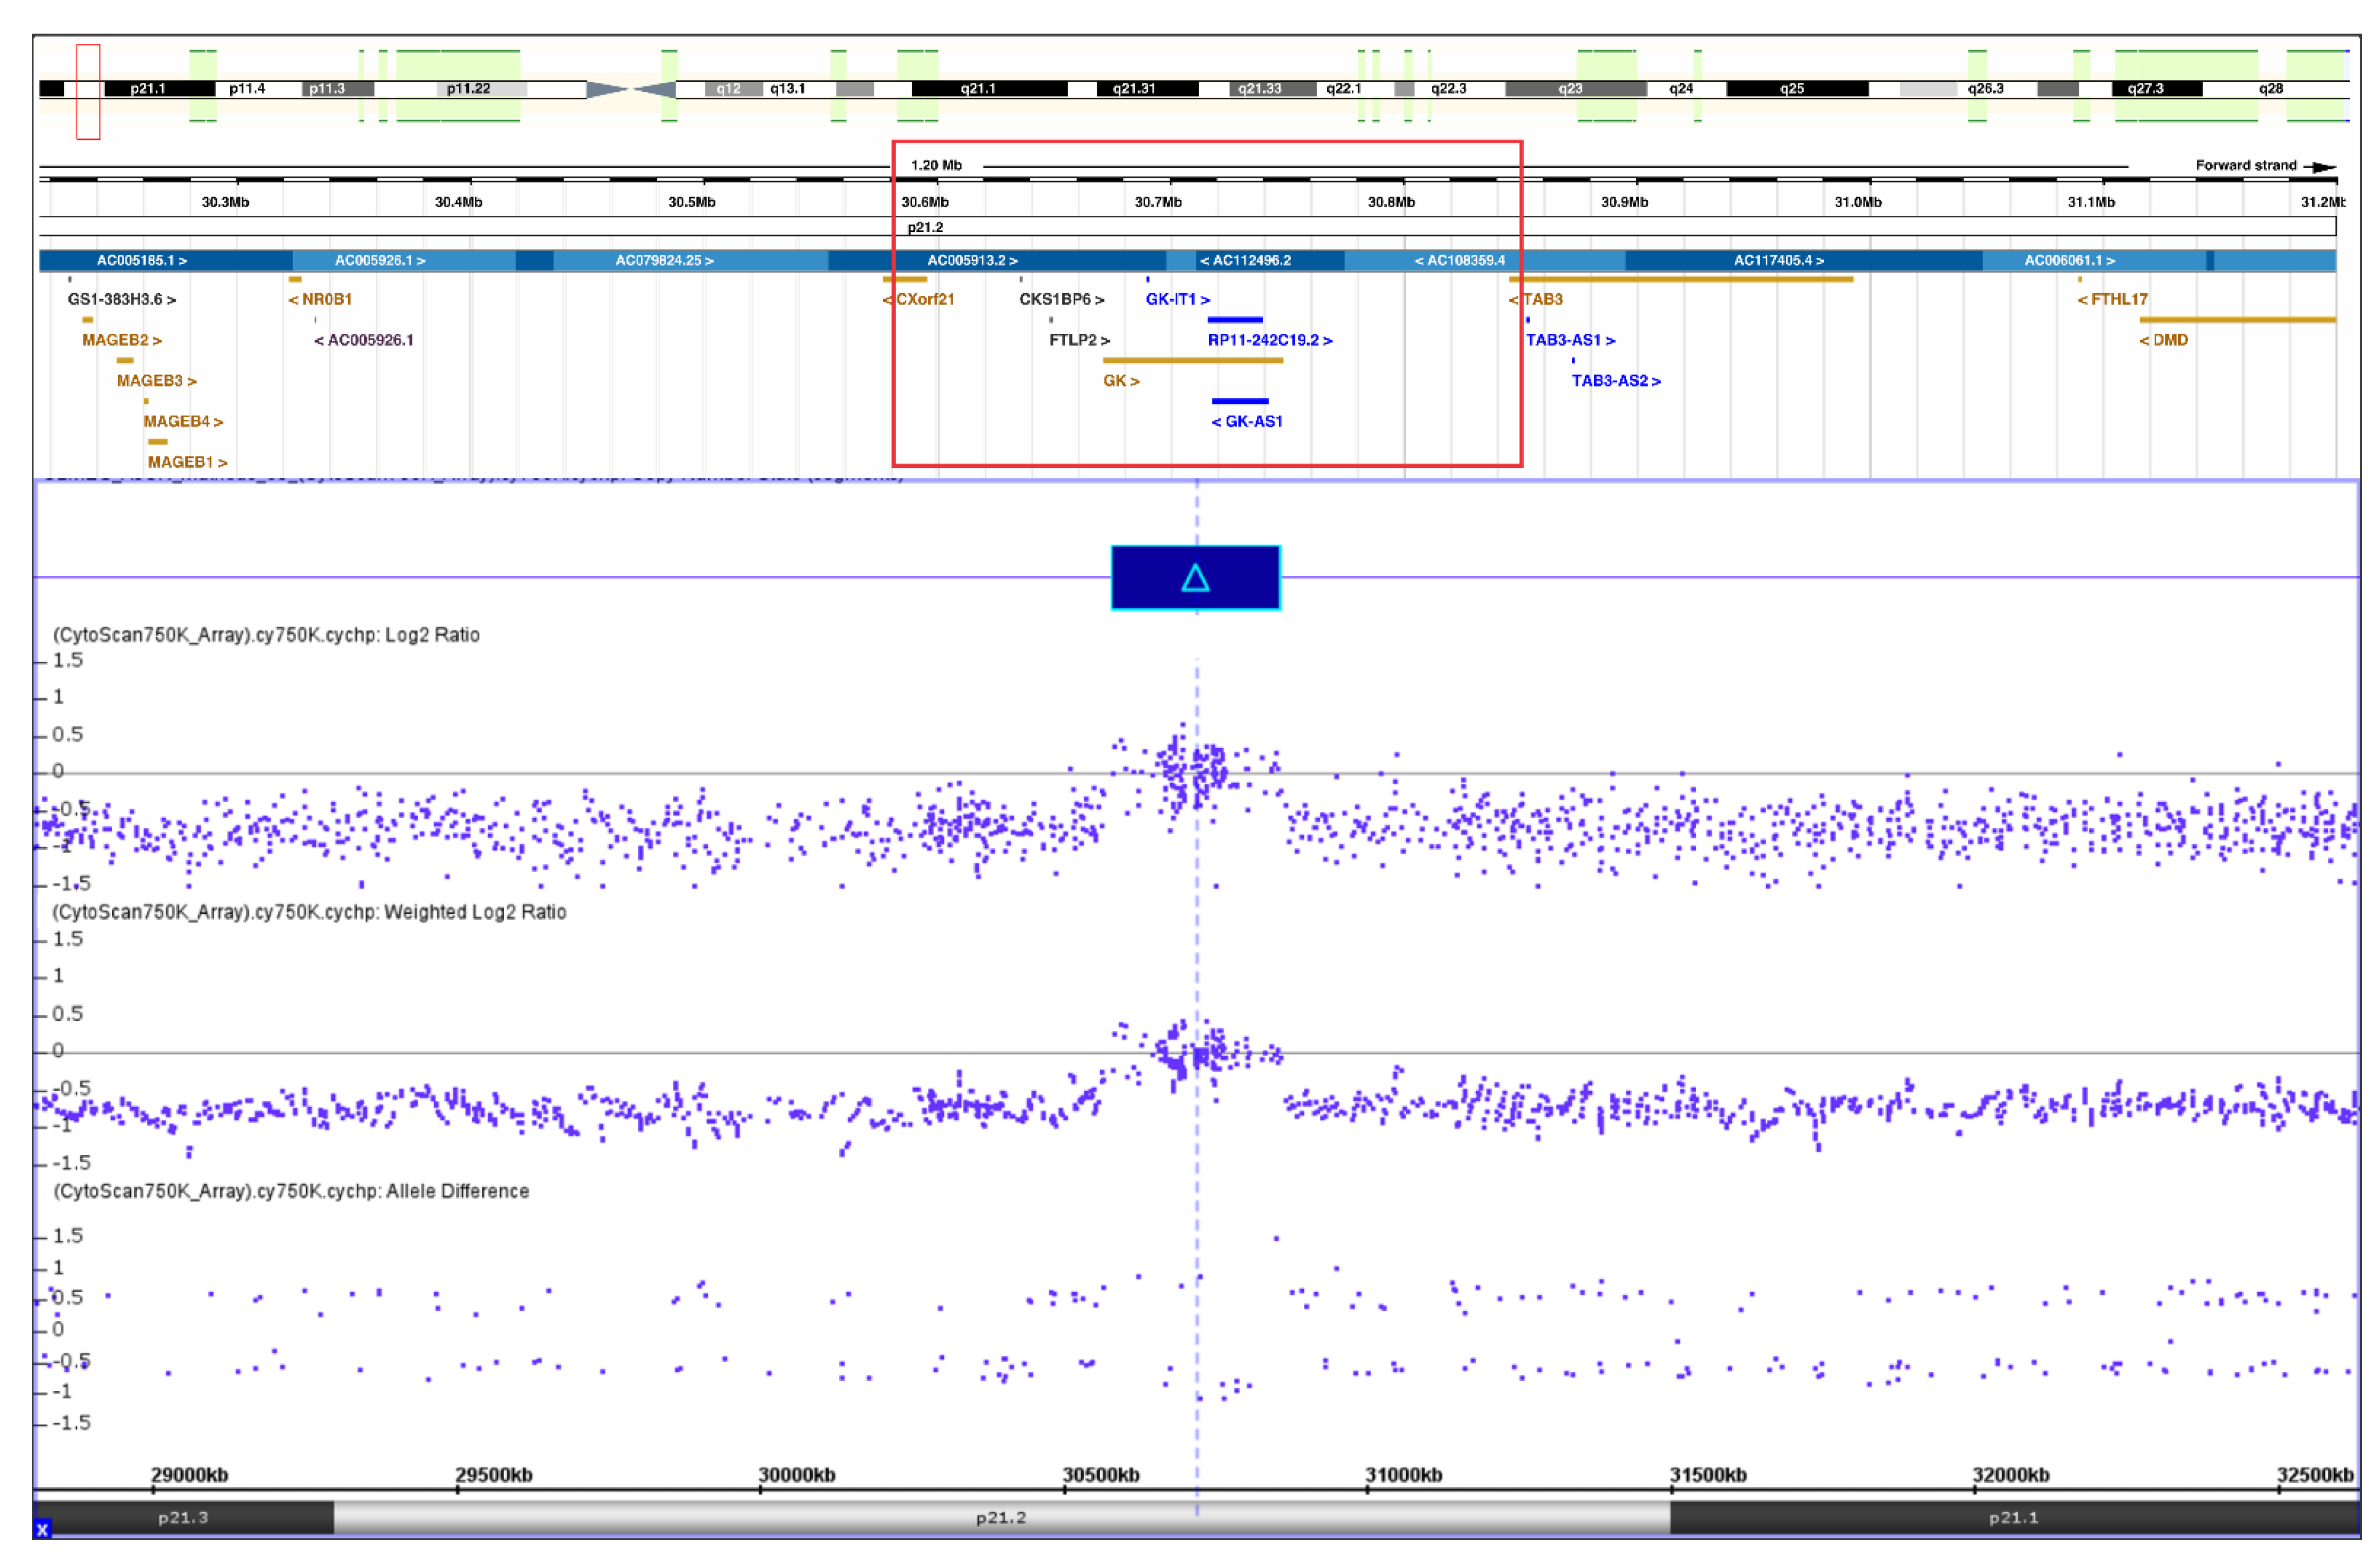Select the q28 band on the ideogram

pos(2275,89)
